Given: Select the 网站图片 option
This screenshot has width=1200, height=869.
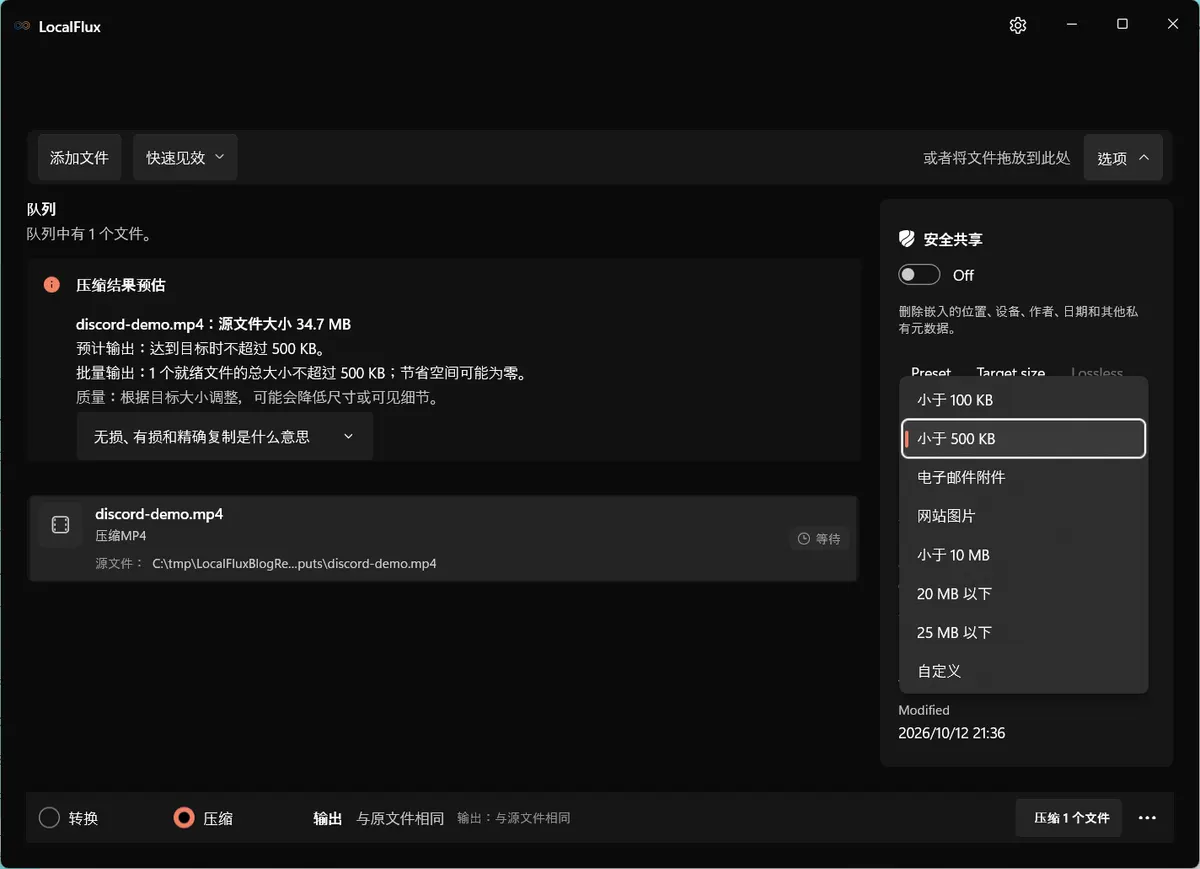Looking at the screenshot, I should point(1024,516).
